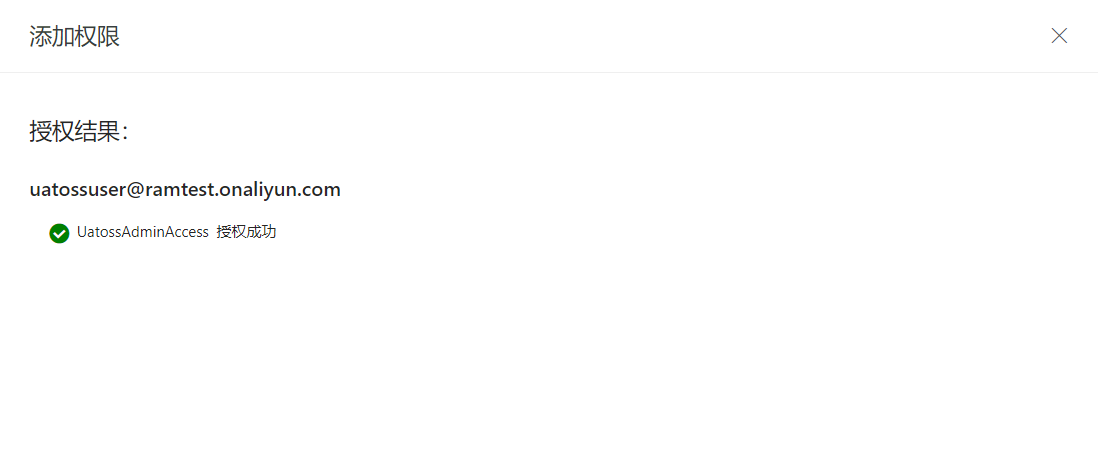The height and width of the screenshot is (454, 1098).
Task: Close the 添加权限 panel with the X
Action: pos(1059,36)
